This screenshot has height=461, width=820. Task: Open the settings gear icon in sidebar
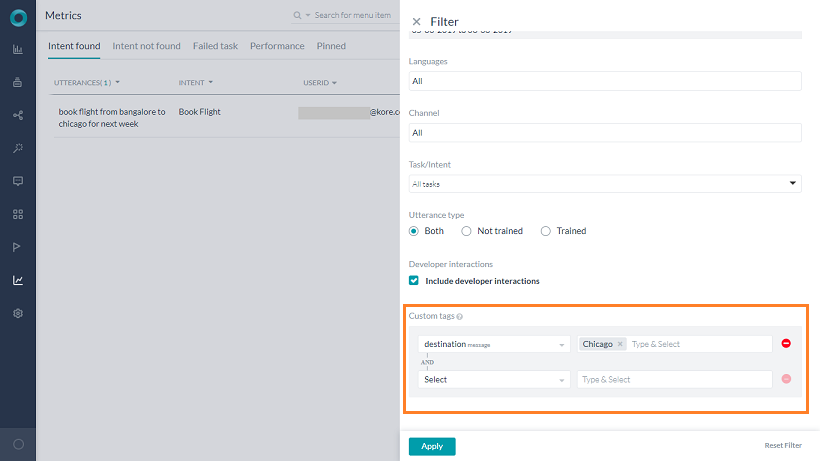[18, 313]
